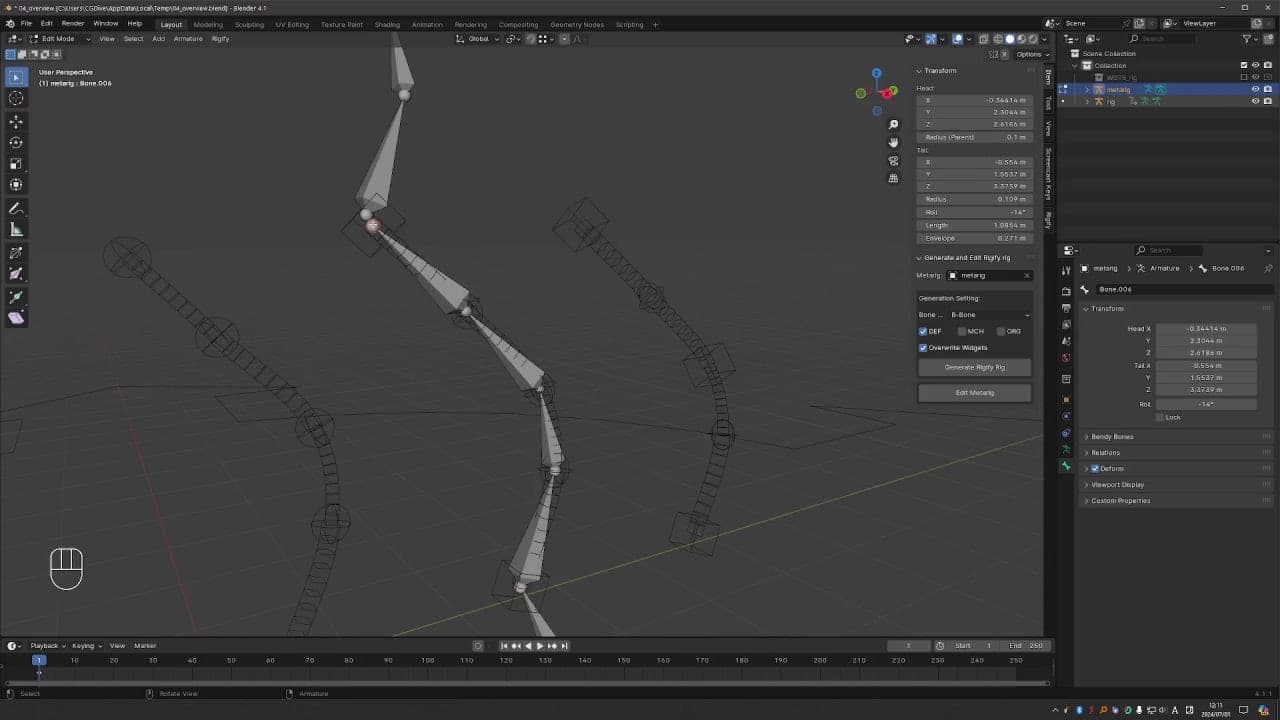The height and width of the screenshot is (720, 1280).
Task: Enable the ORG checkbox
Action: tap(1000, 331)
